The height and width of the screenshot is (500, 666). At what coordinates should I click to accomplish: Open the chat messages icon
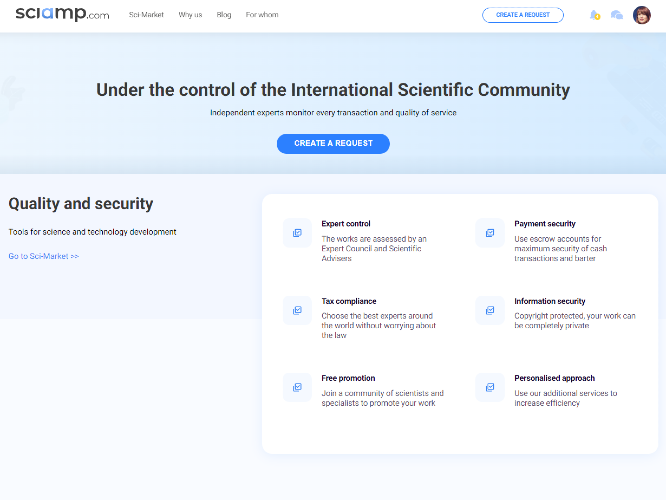[617, 15]
